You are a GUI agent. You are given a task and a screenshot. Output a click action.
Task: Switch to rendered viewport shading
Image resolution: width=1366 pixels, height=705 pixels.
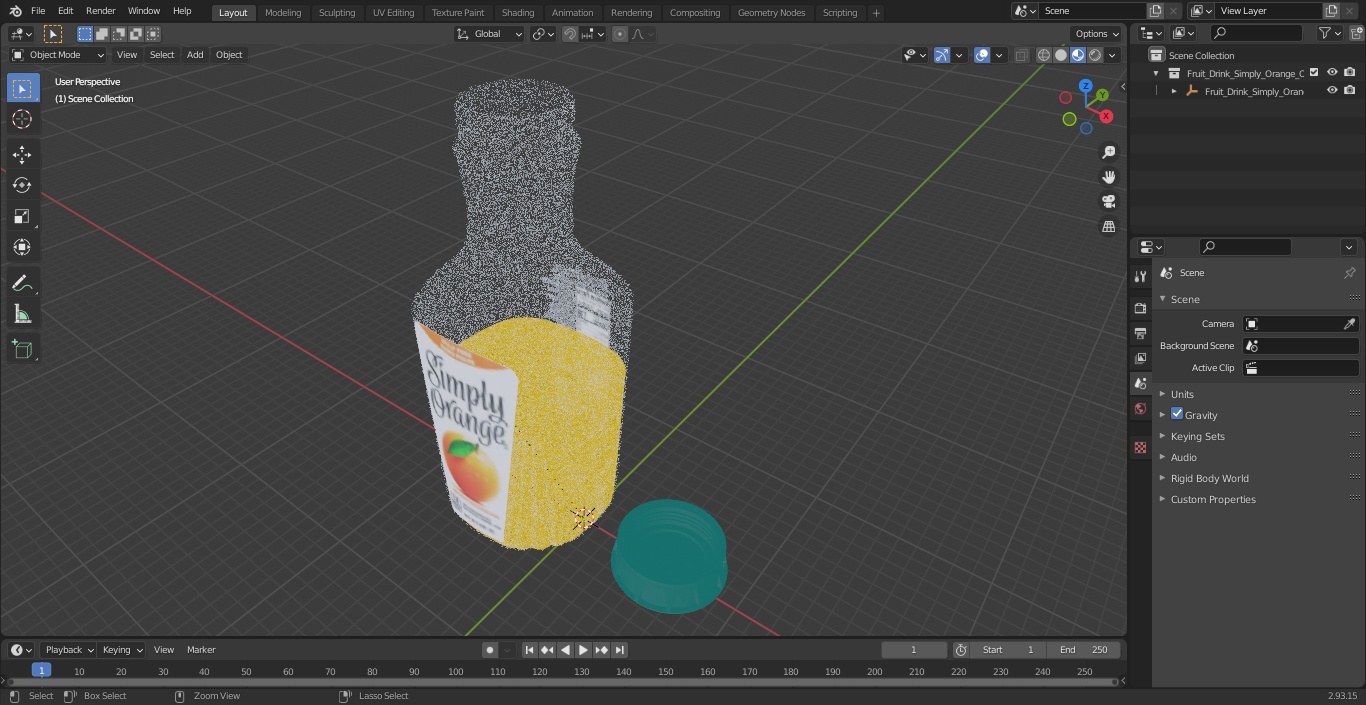[x=1095, y=55]
